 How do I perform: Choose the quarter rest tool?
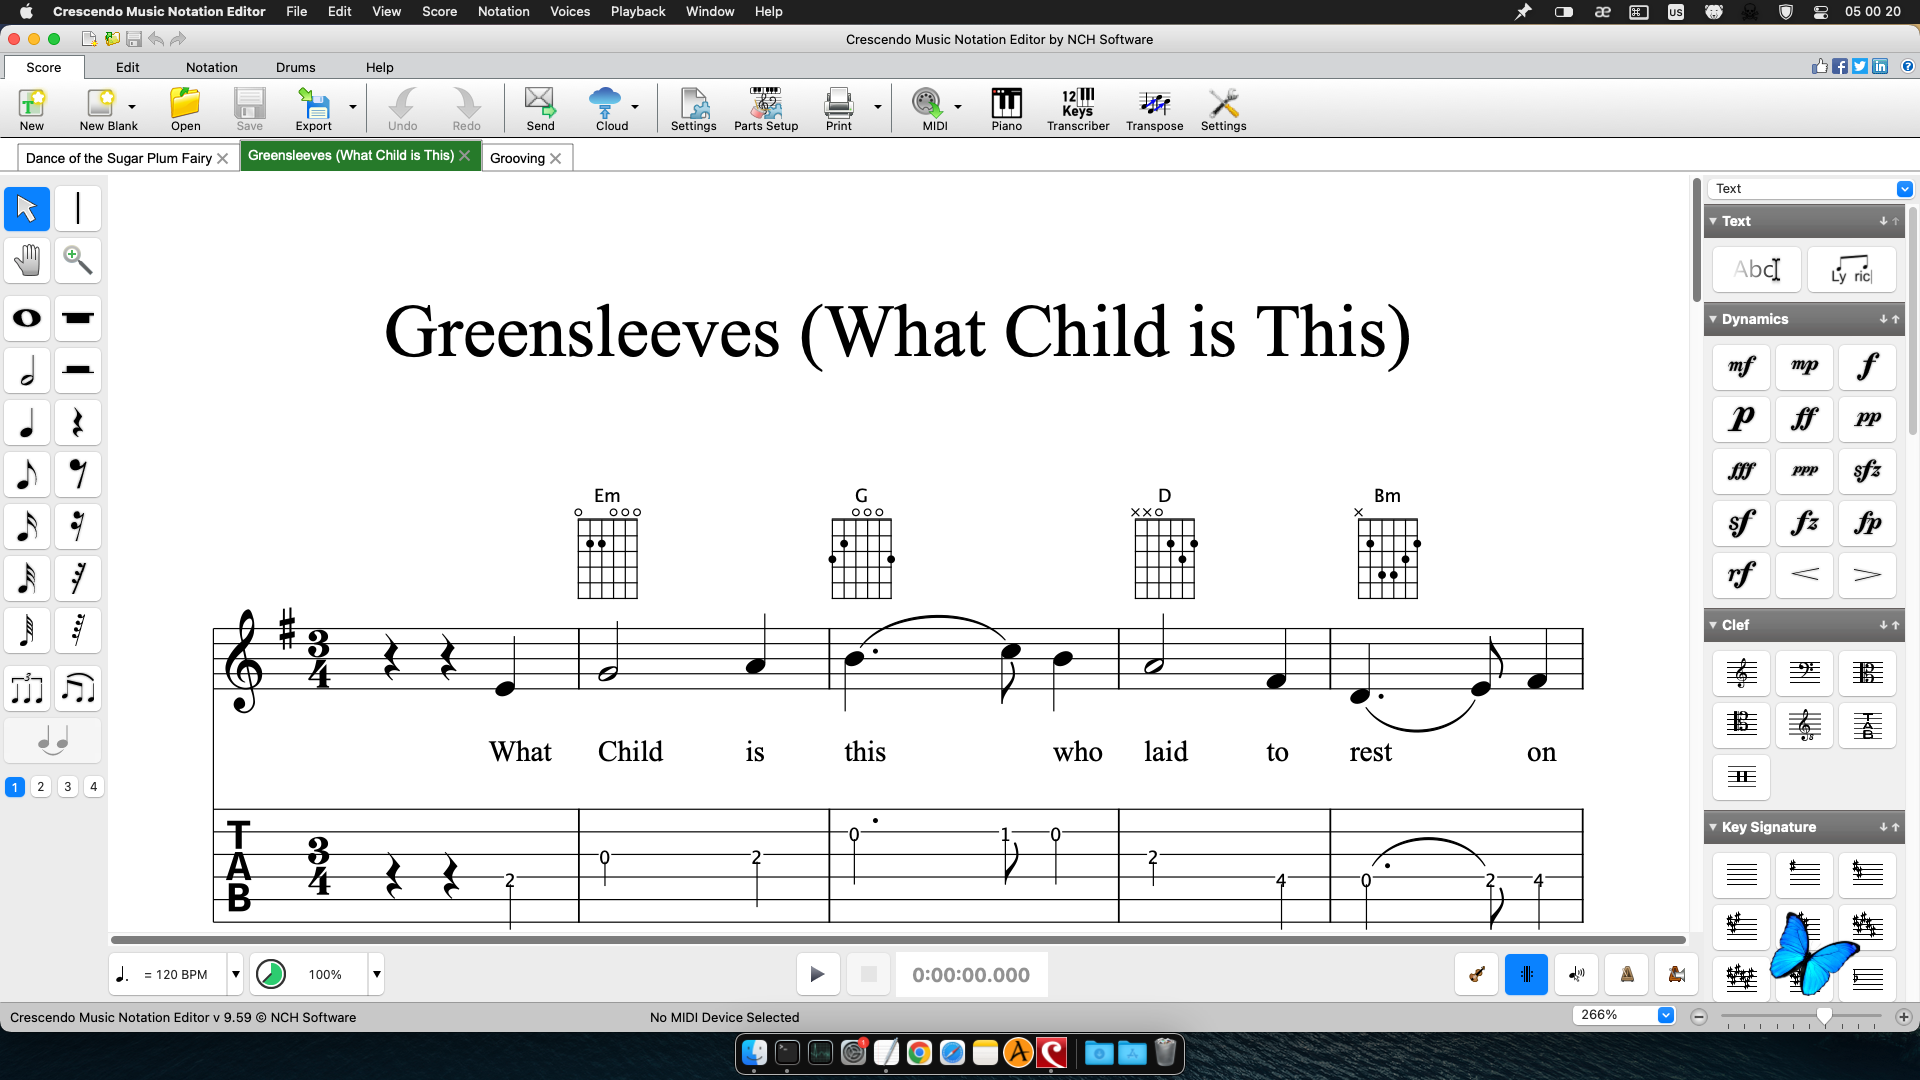click(x=78, y=423)
